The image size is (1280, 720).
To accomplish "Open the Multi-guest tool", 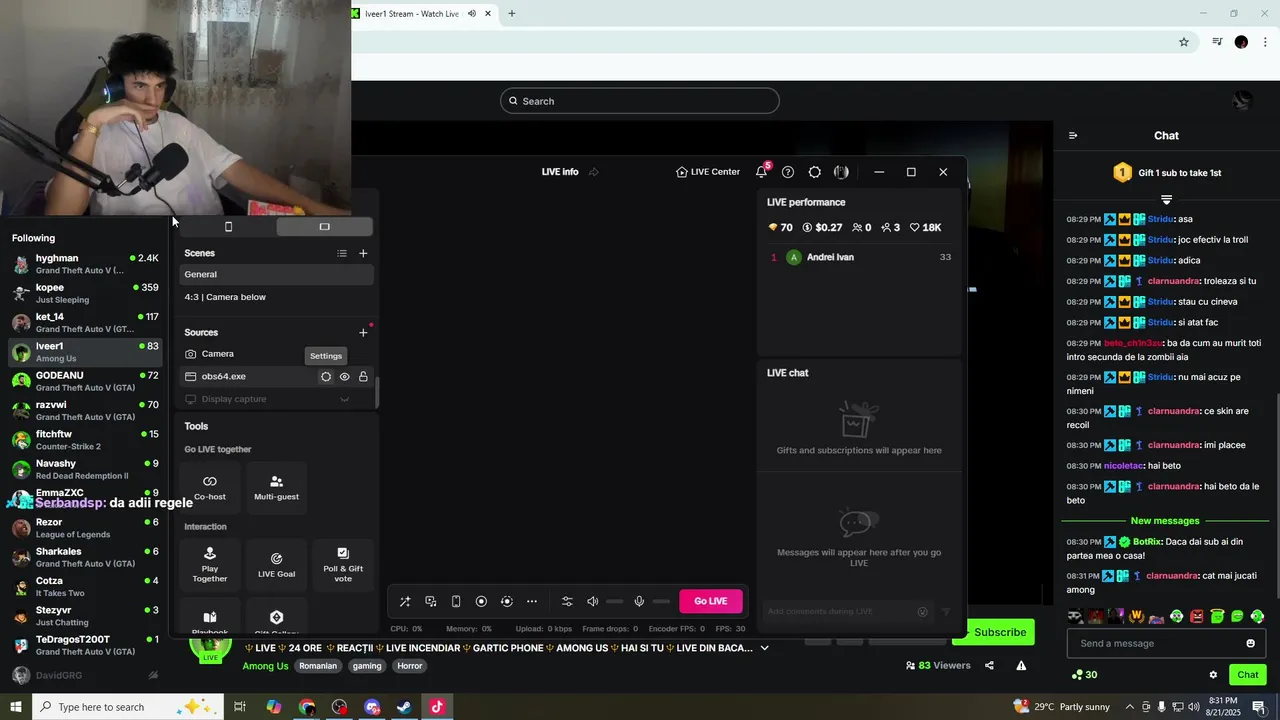I will point(276,487).
